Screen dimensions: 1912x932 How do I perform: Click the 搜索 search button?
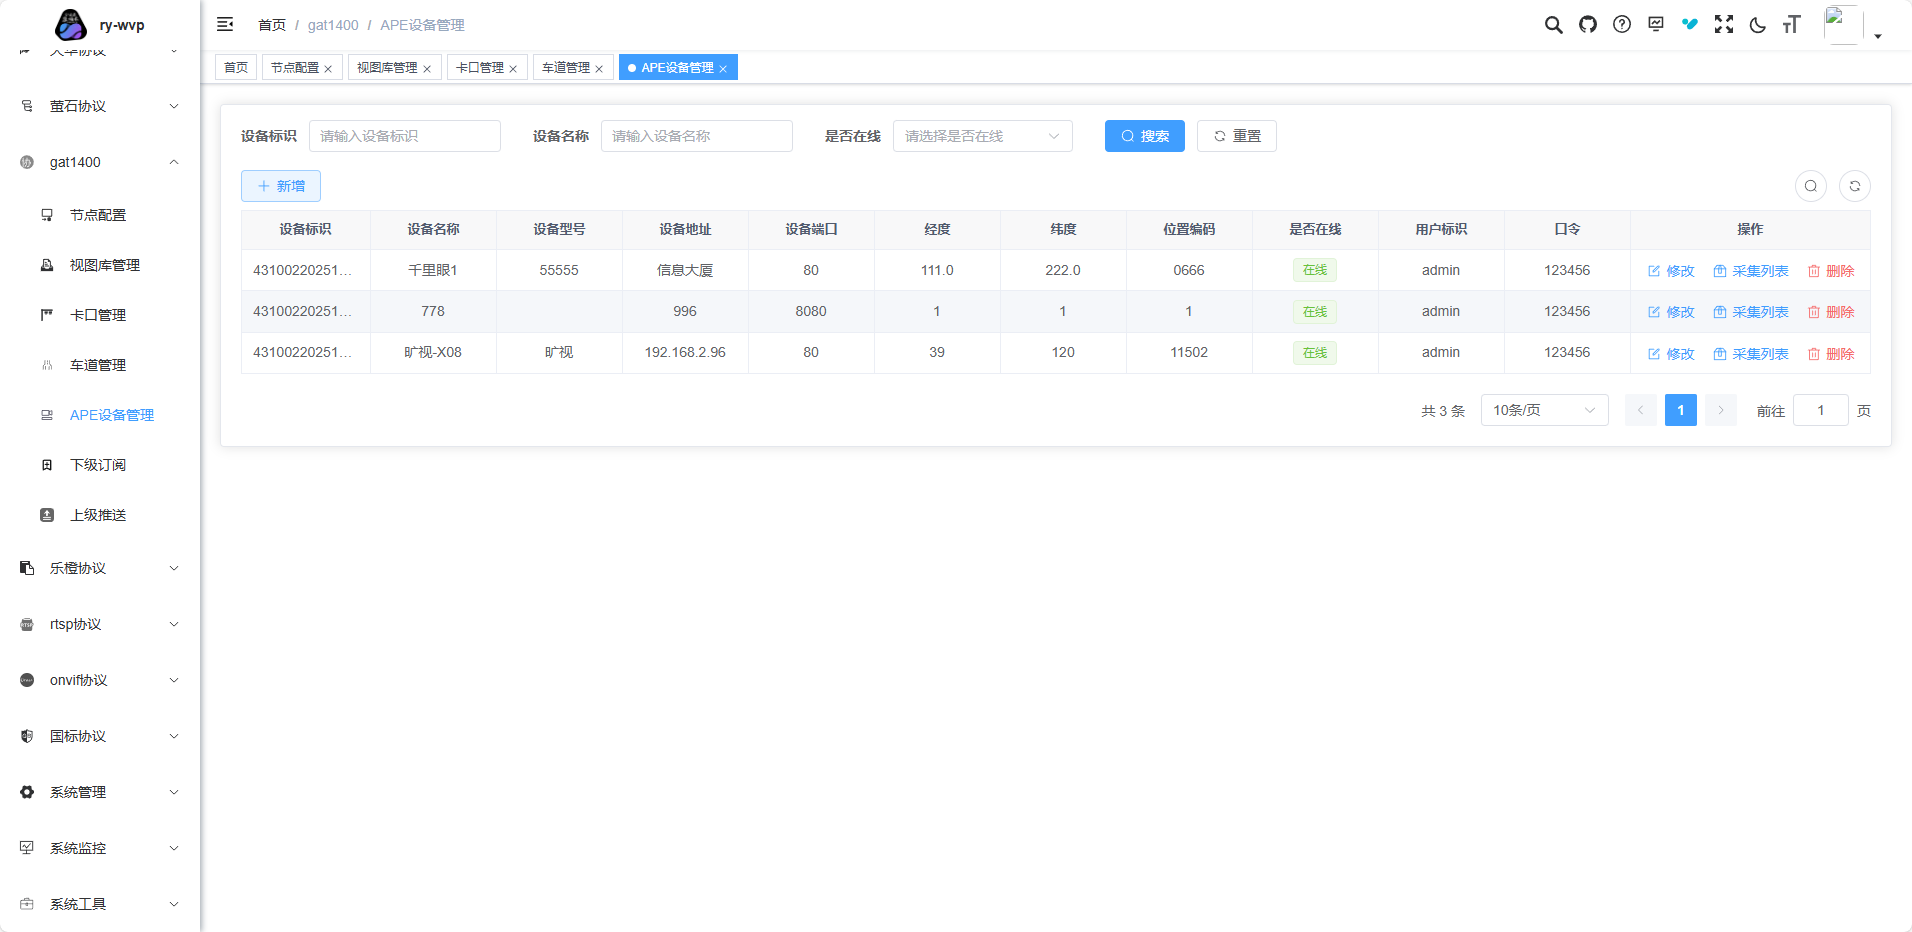1144,136
